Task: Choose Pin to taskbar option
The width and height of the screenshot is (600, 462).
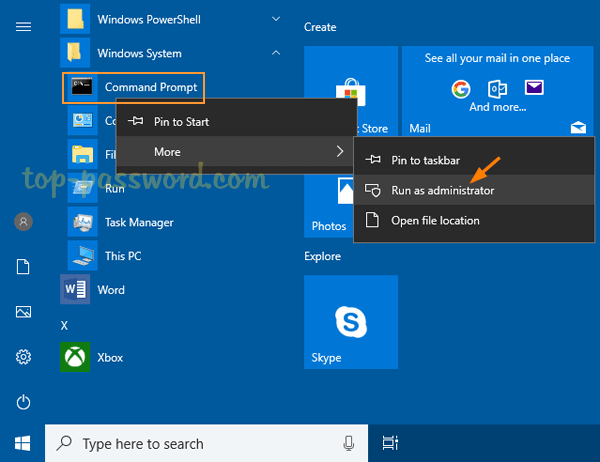Action: [425, 159]
